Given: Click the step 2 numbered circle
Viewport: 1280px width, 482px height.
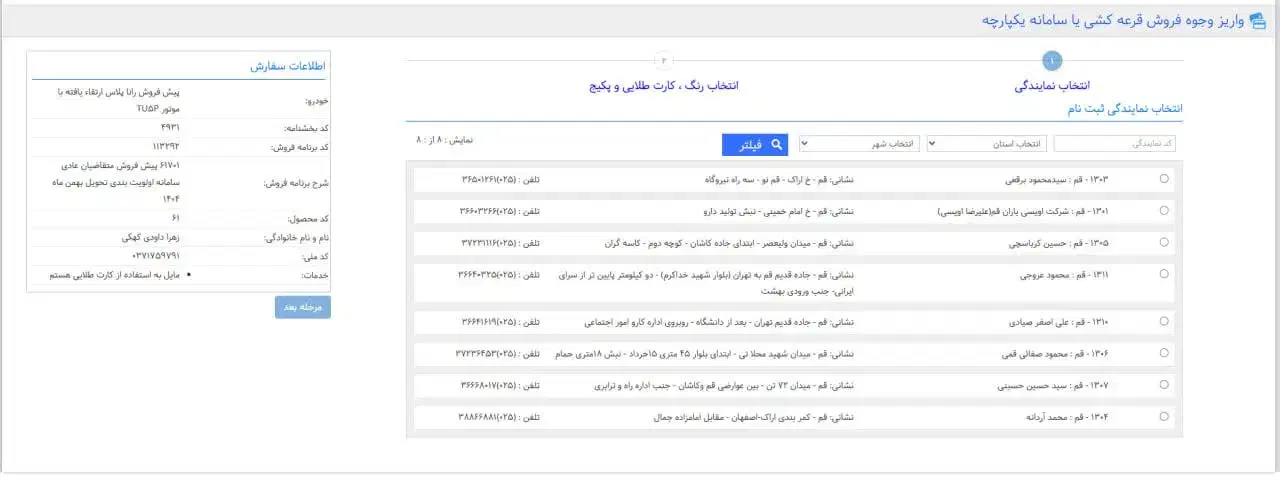Looking at the screenshot, I should click(664, 60).
